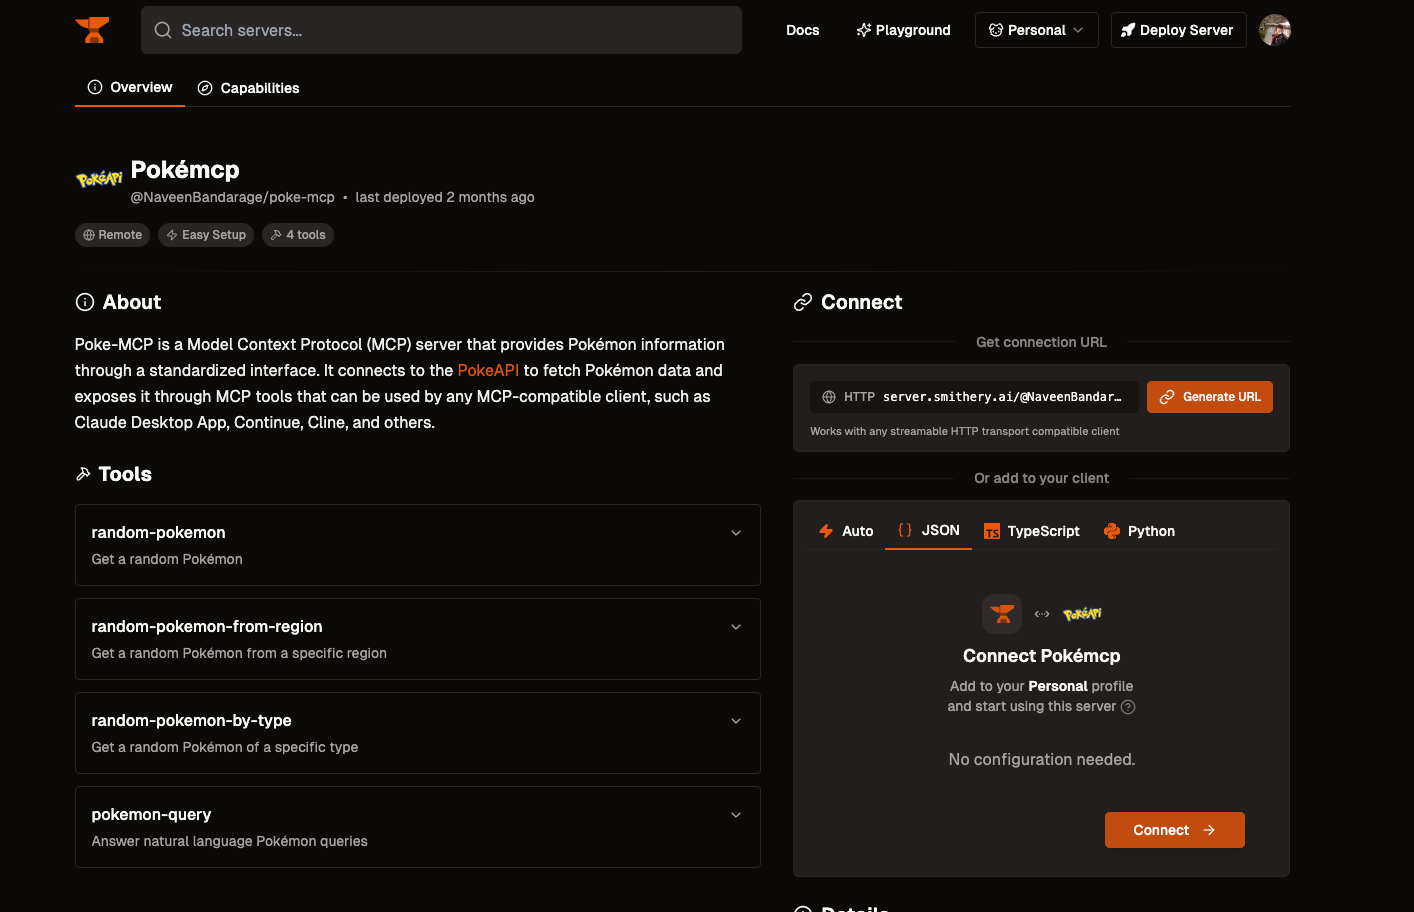Open the Personal profile dropdown

point(1036,30)
